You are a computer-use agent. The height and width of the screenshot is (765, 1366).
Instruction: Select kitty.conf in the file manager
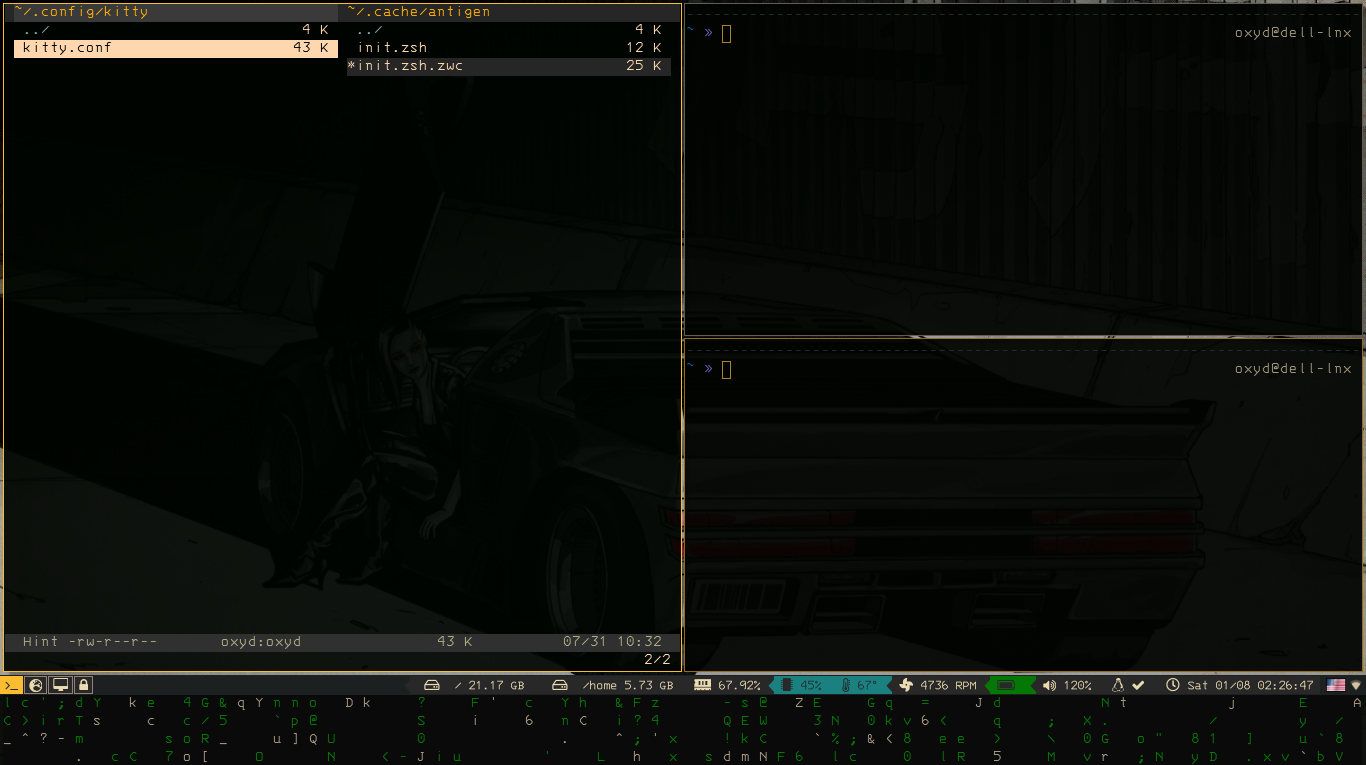pos(175,48)
